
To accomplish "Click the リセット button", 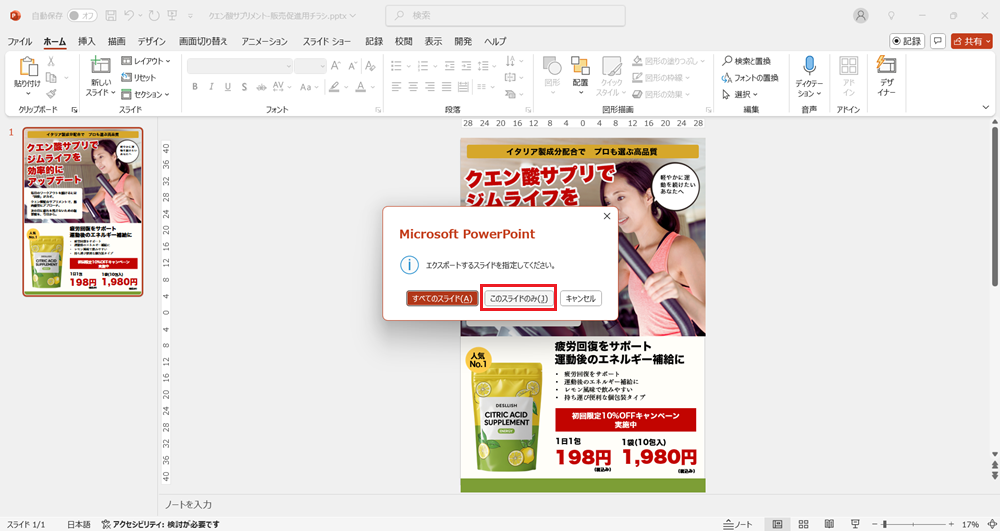I will tap(139, 78).
